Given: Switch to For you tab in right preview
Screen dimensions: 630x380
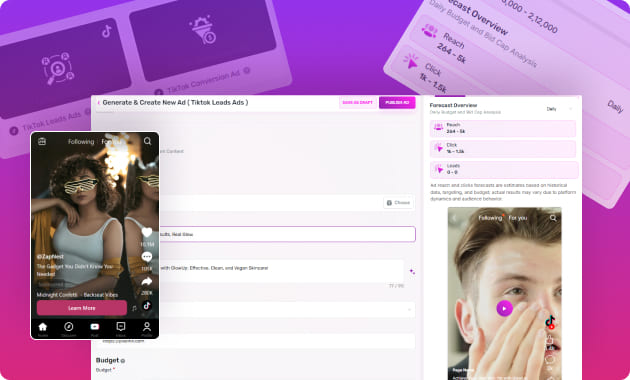Looking at the screenshot, I should point(518,218).
